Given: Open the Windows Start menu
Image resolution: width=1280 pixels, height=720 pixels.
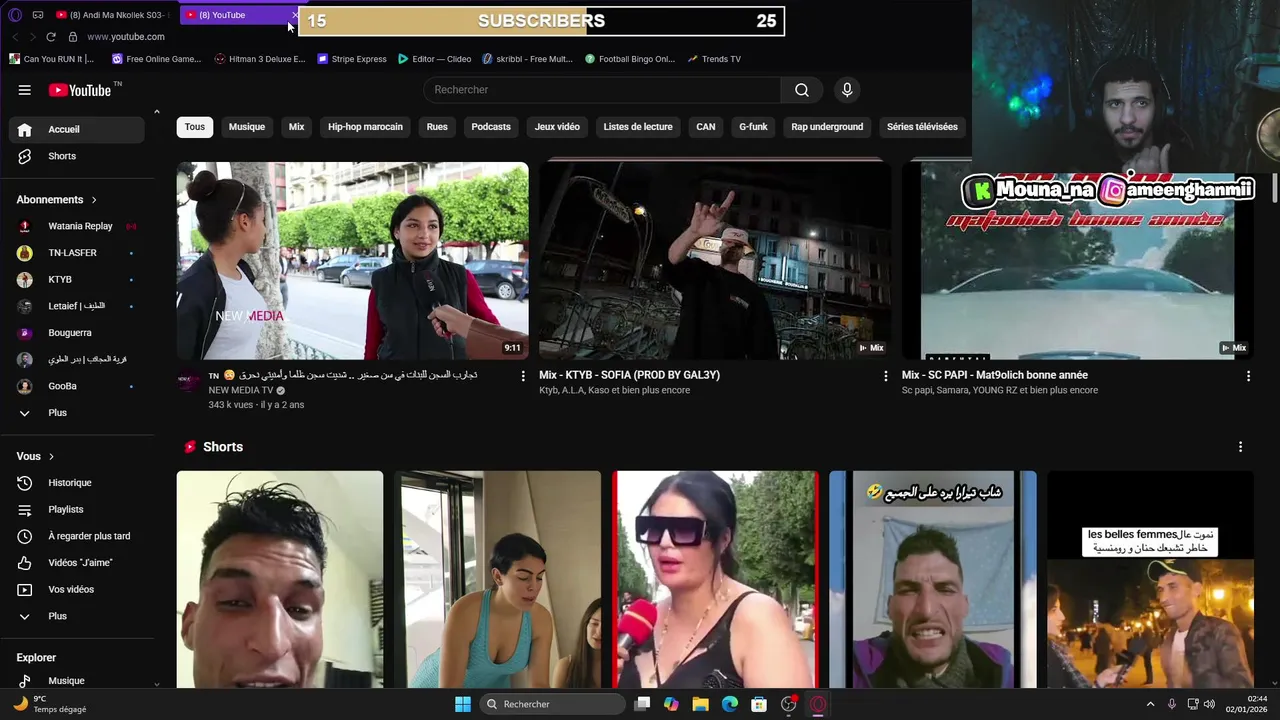Looking at the screenshot, I should 463,704.
